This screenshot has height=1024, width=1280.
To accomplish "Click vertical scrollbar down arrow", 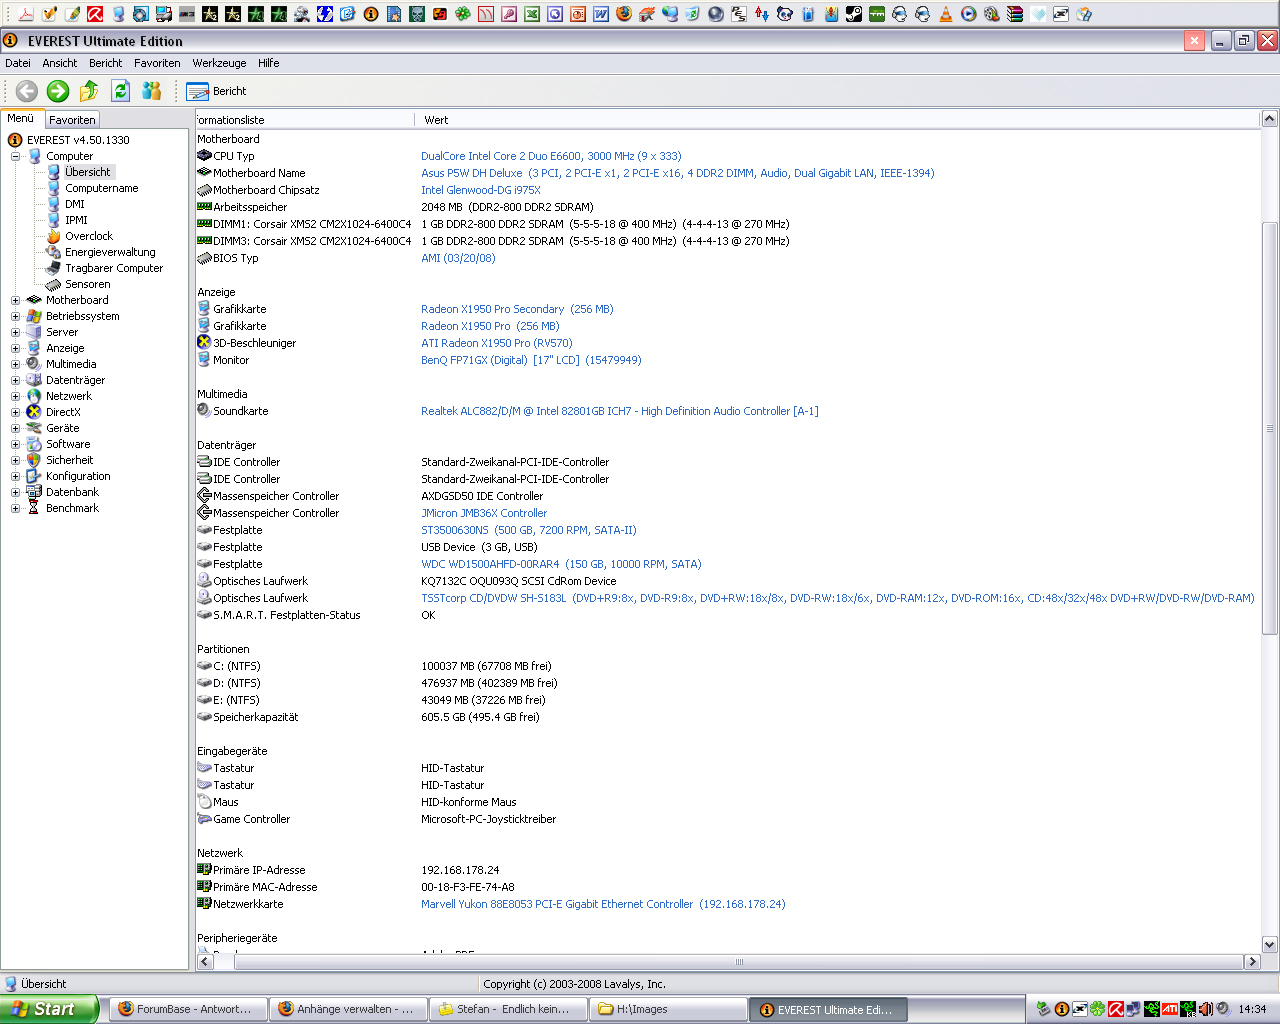I will click(x=1270, y=944).
